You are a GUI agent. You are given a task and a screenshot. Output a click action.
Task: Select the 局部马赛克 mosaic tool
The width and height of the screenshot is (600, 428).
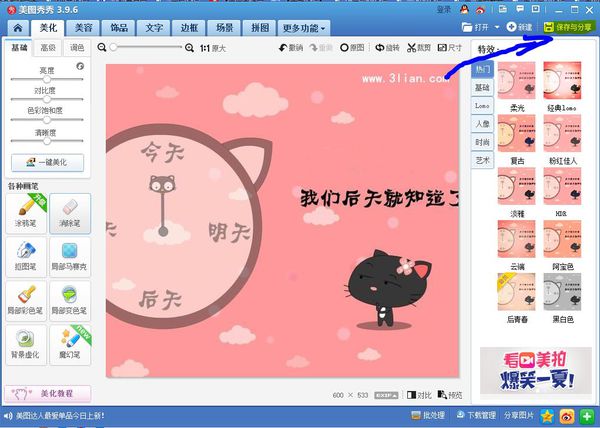click(70, 257)
